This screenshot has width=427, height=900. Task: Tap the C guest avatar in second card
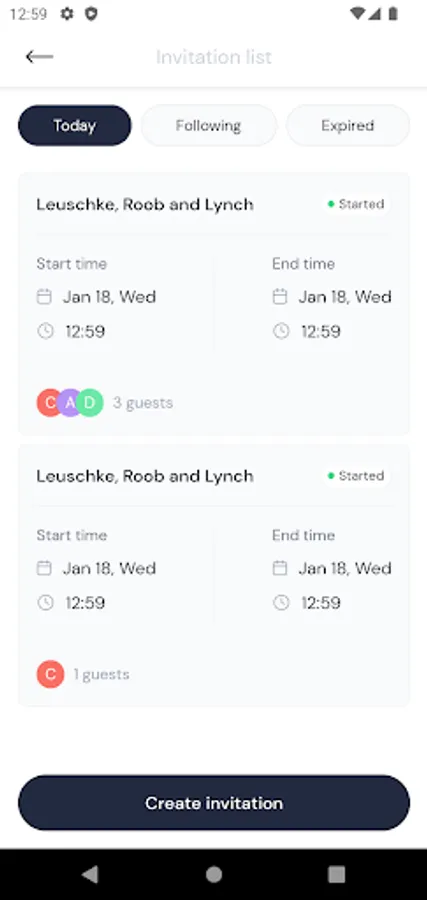coord(51,674)
